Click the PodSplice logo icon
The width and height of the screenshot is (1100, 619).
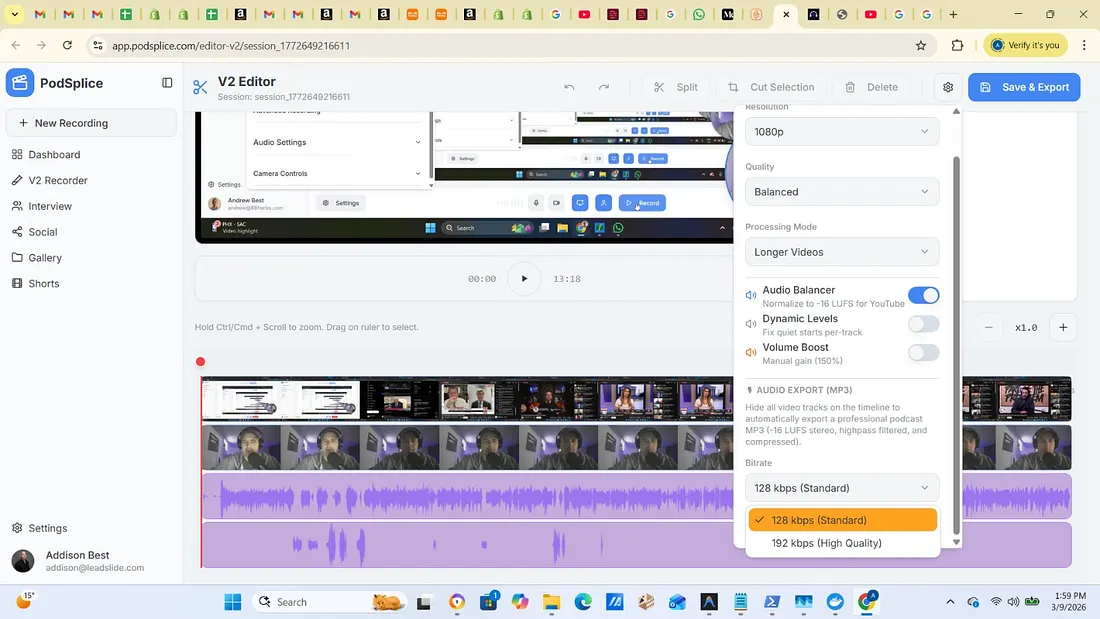click(x=19, y=82)
